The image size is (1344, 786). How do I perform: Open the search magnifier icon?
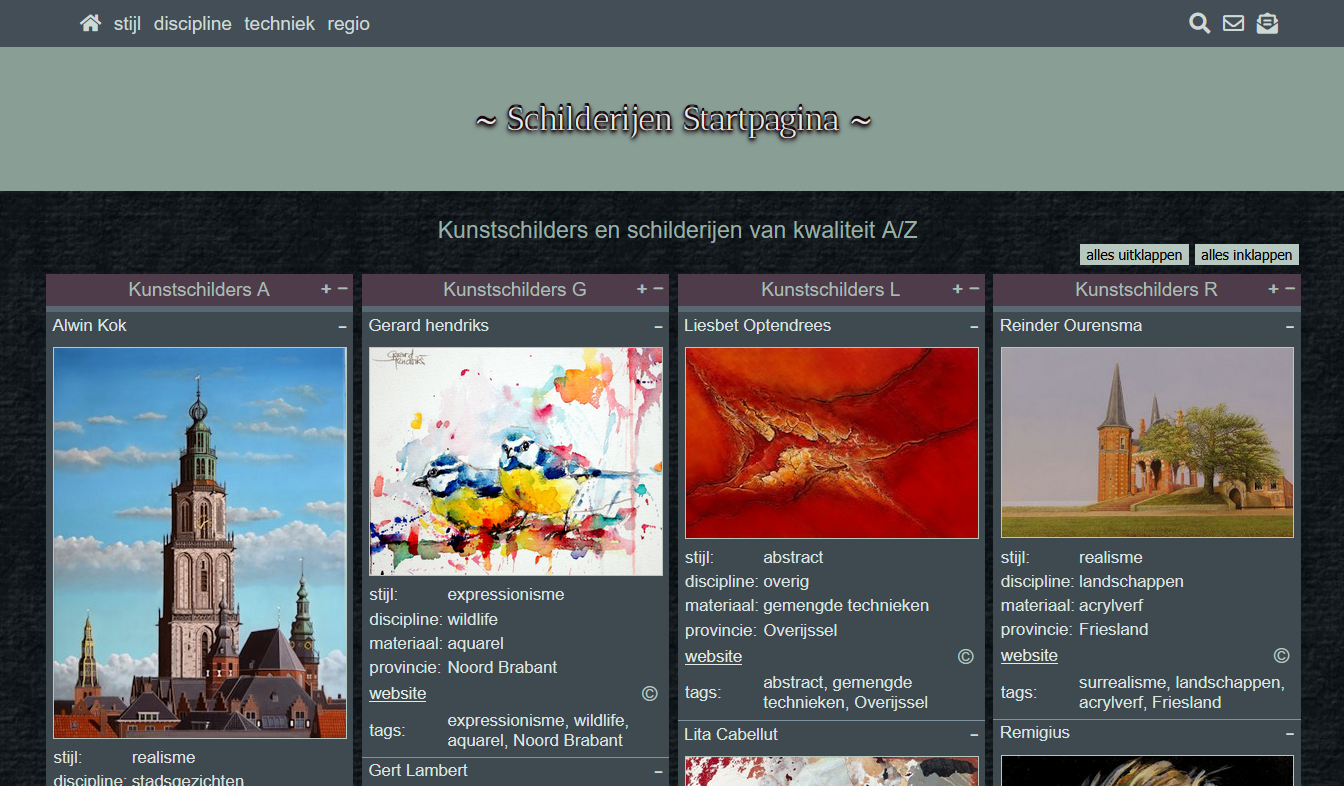tap(1199, 22)
